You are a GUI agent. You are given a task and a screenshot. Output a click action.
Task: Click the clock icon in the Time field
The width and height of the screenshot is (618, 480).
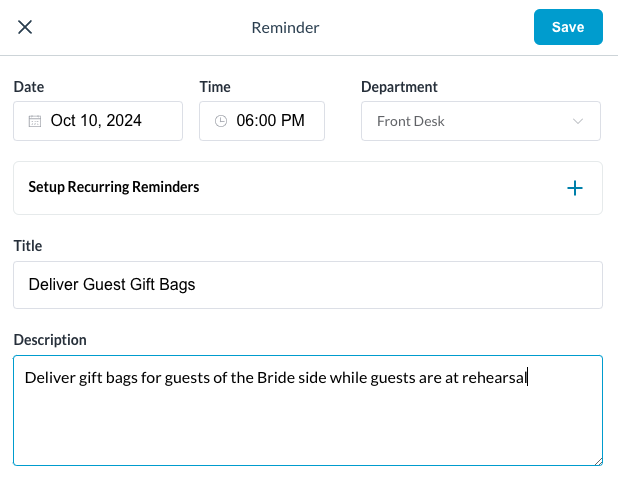221,122
